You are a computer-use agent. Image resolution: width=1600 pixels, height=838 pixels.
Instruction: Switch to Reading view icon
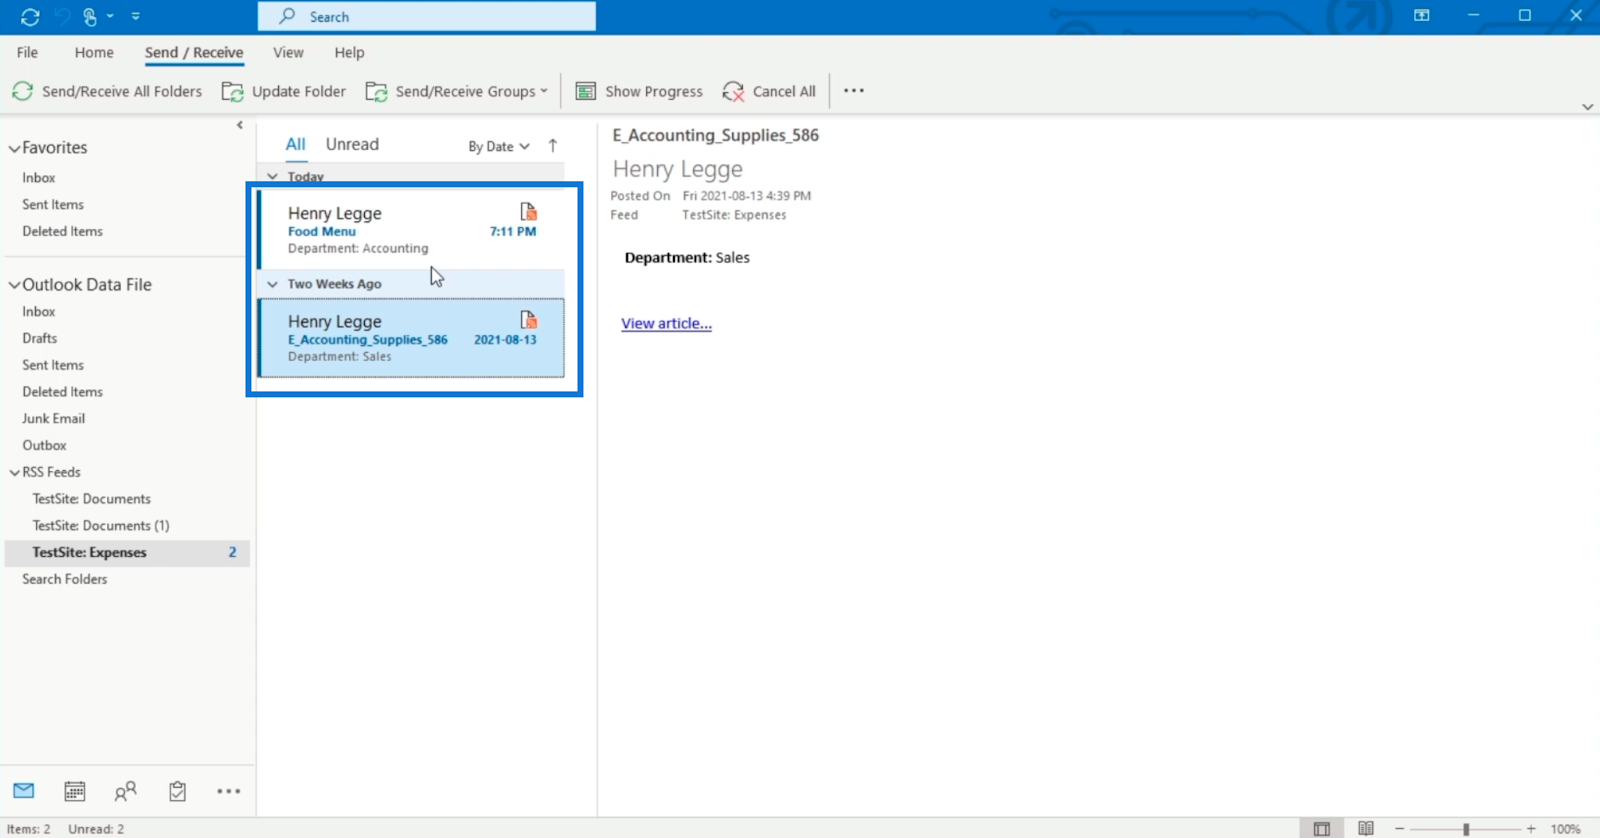pyautogui.click(x=1366, y=828)
